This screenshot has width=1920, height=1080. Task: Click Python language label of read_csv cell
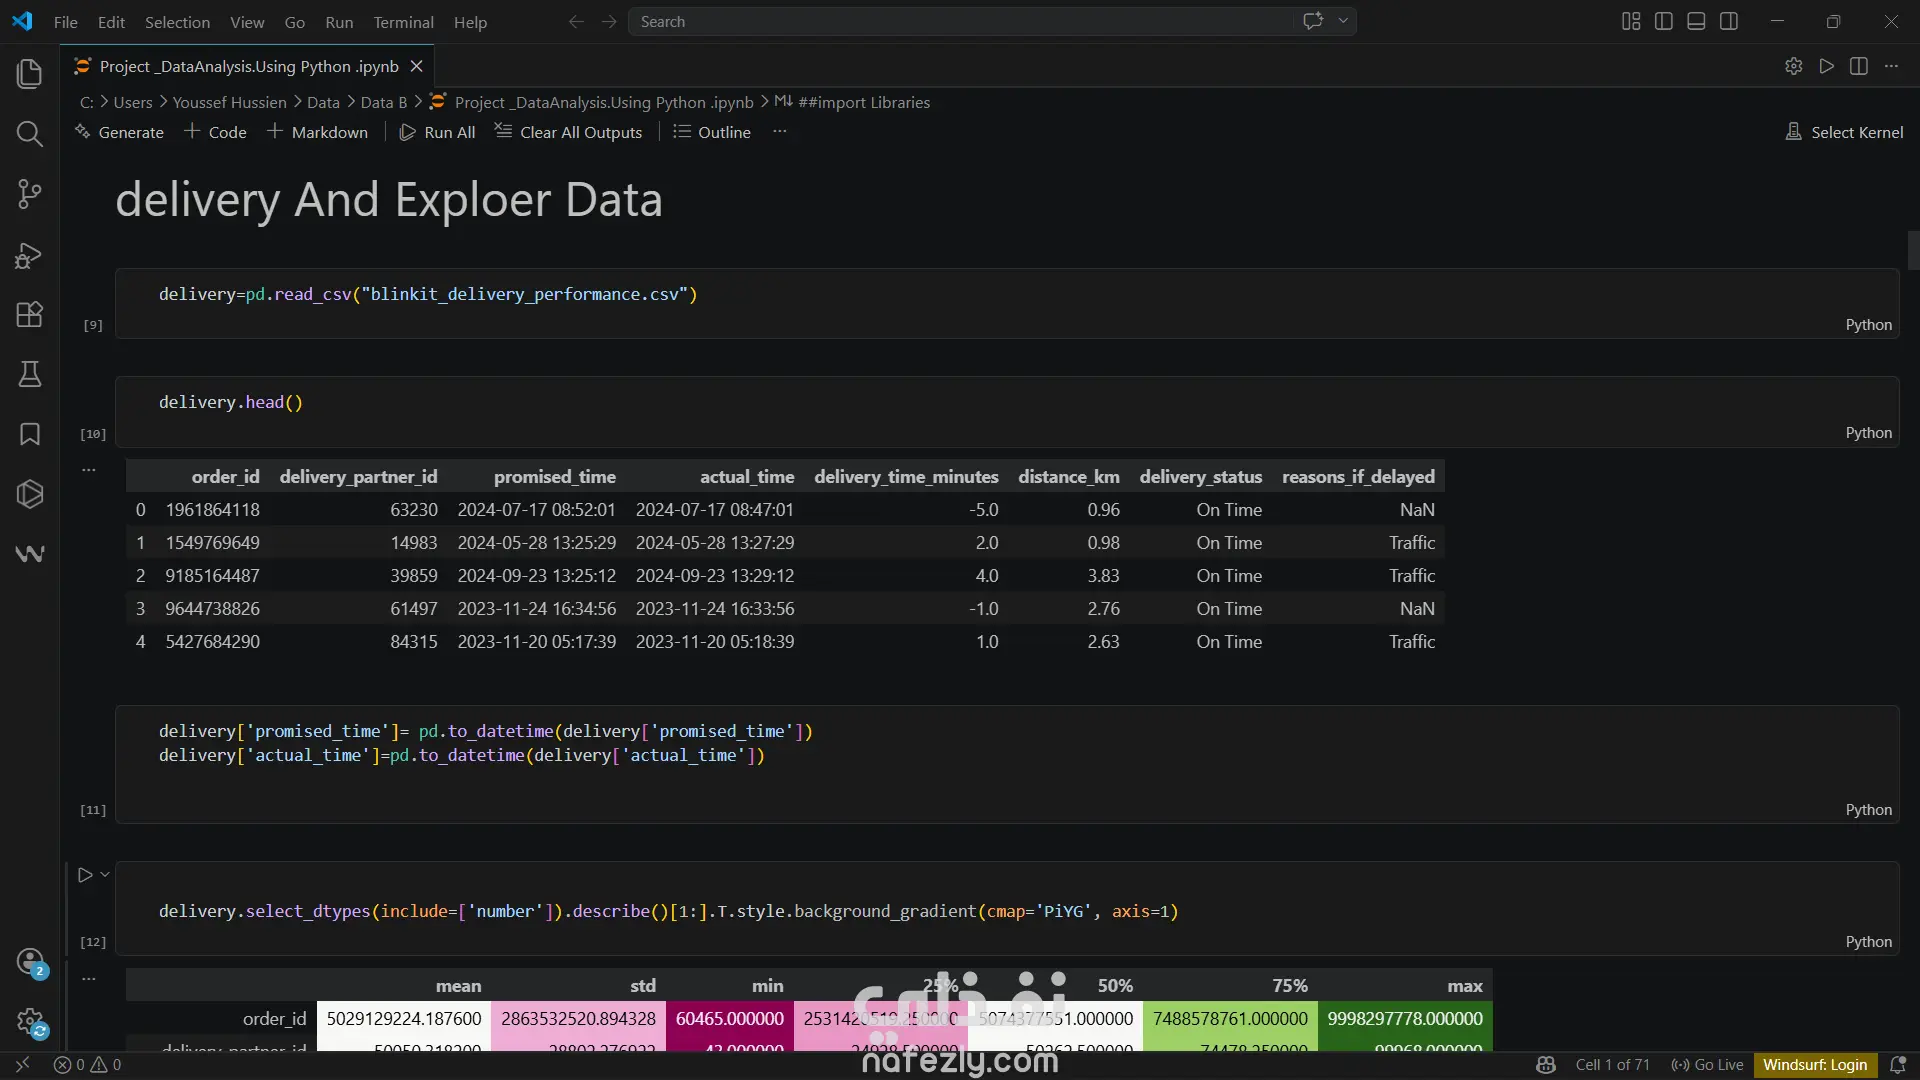point(1868,325)
